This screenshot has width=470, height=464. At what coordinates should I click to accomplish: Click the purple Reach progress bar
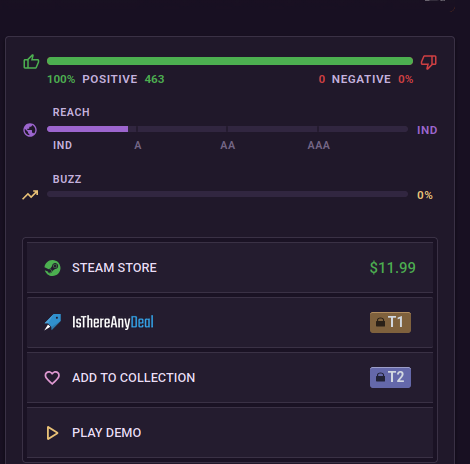(227, 129)
